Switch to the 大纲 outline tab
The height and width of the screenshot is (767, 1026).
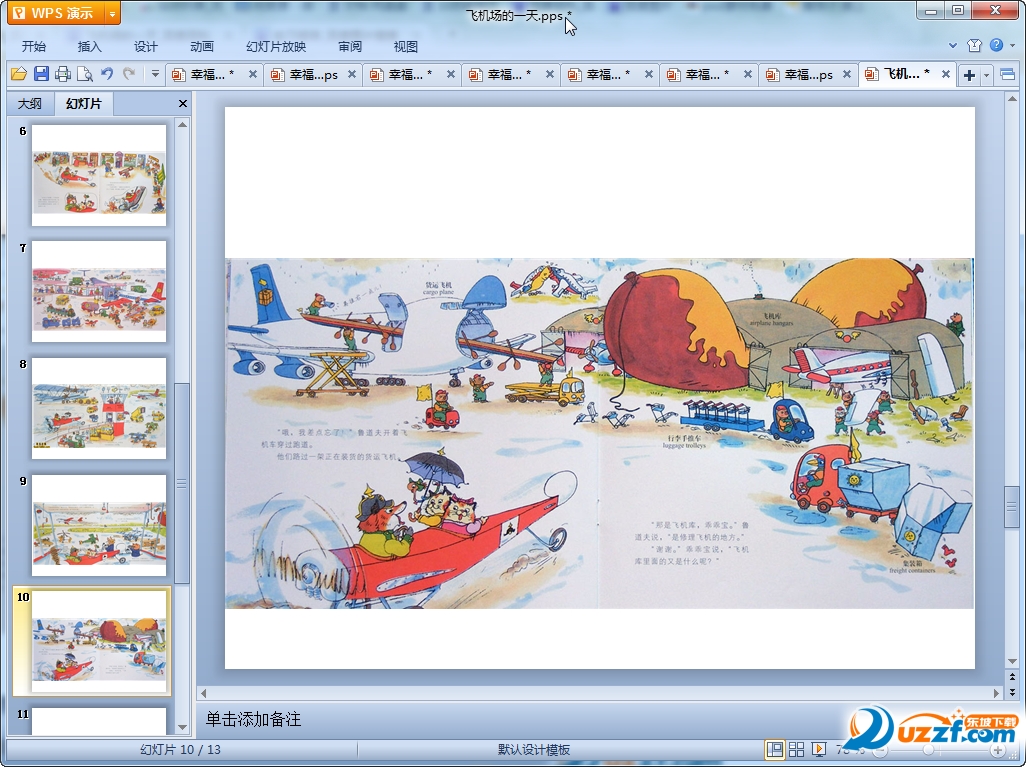pyautogui.click(x=29, y=103)
